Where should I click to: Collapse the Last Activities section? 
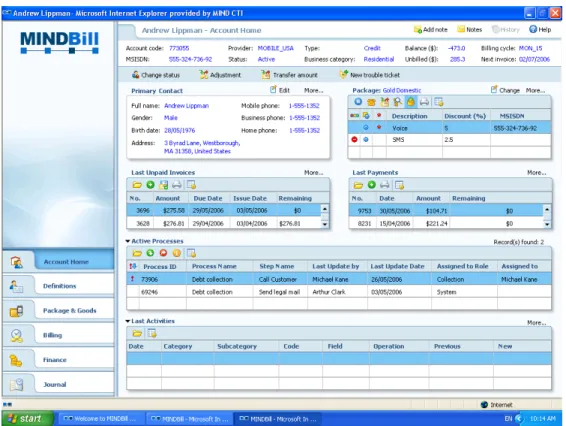(x=128, y=321)
